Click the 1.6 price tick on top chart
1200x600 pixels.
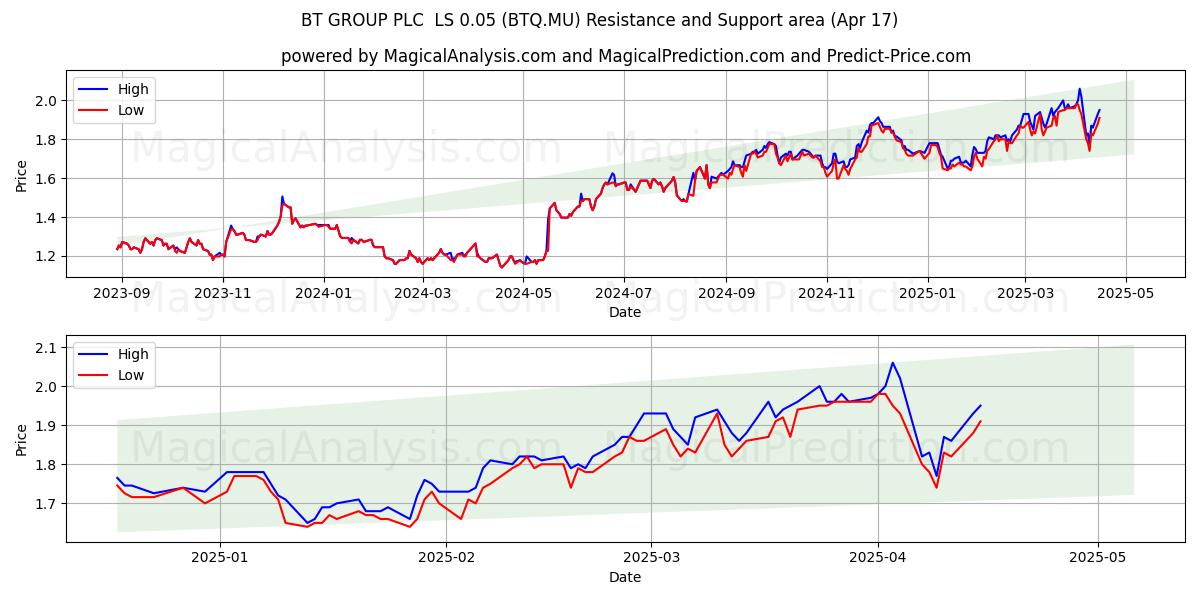pyautogui.click(x=47, y=178)
